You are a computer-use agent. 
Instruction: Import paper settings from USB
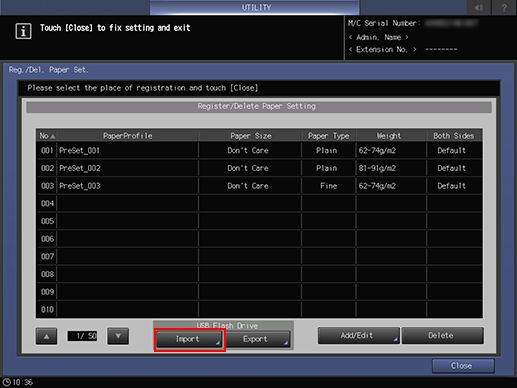tap(189, 339)
